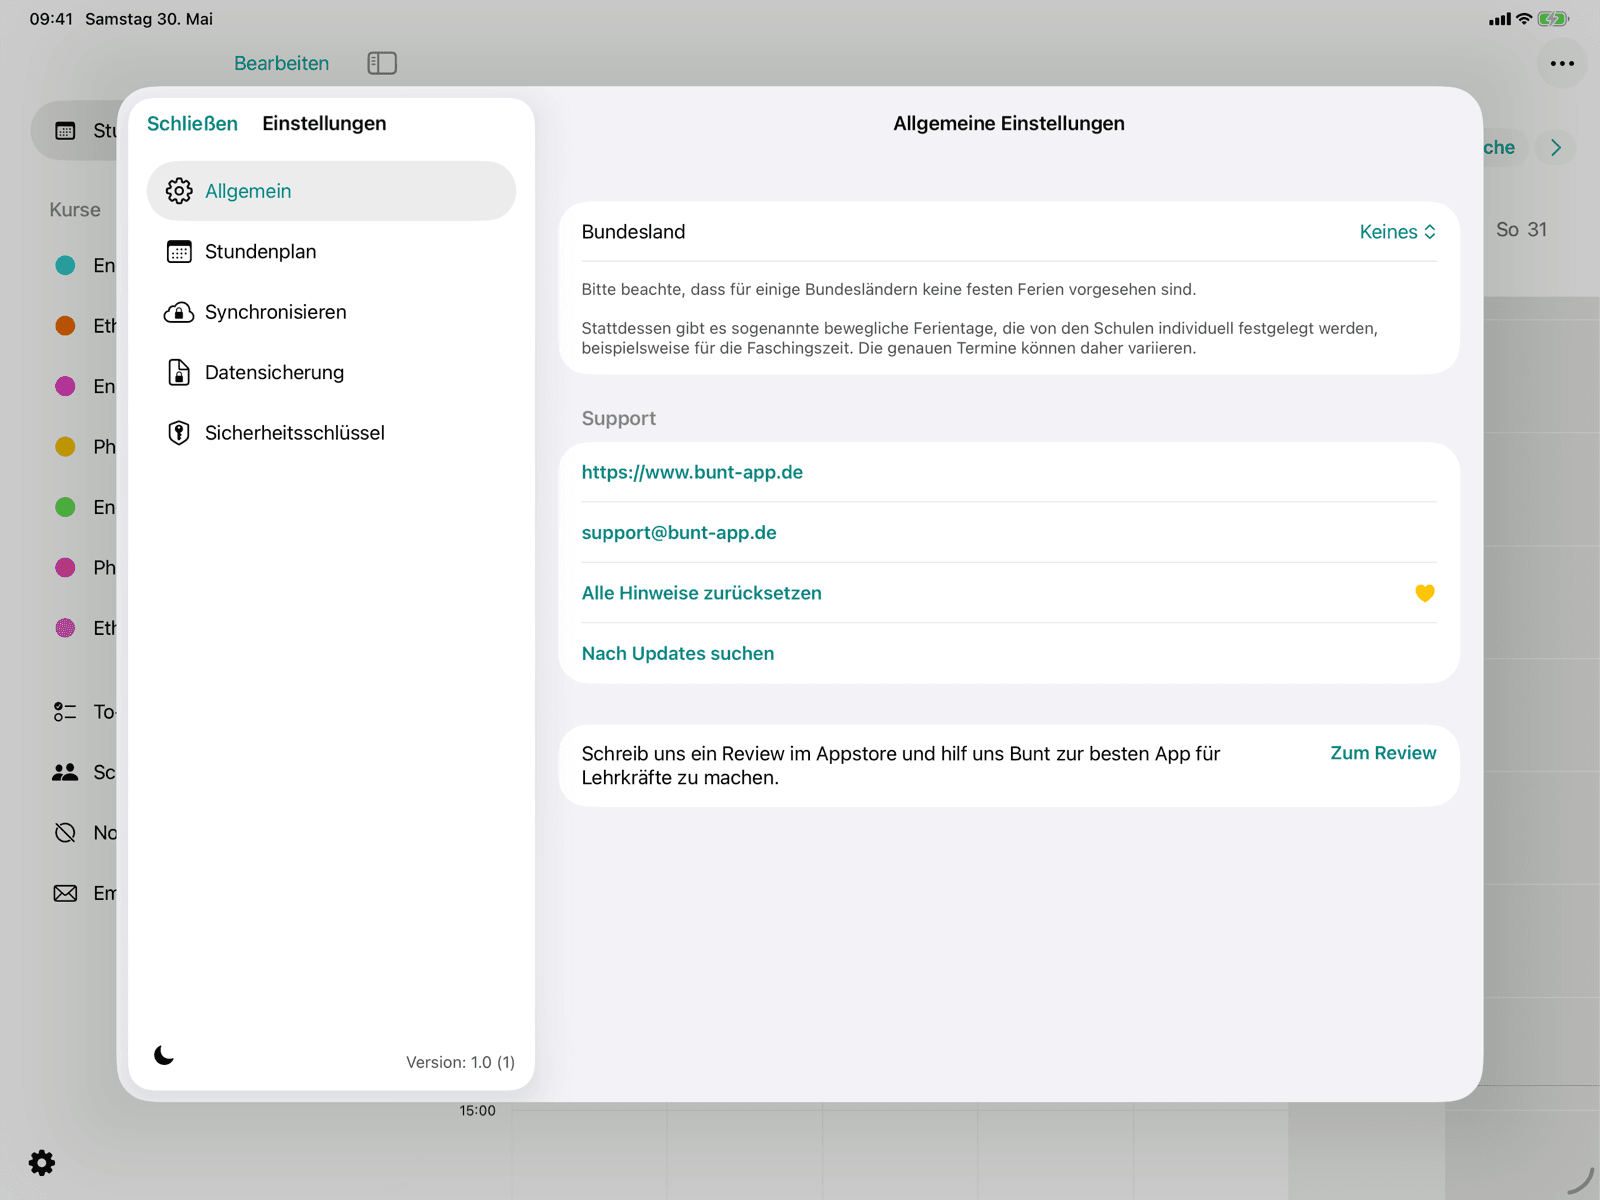Click the gear icon next to Allgemein
The image size is (1600, 1200).
pos(179,191)
